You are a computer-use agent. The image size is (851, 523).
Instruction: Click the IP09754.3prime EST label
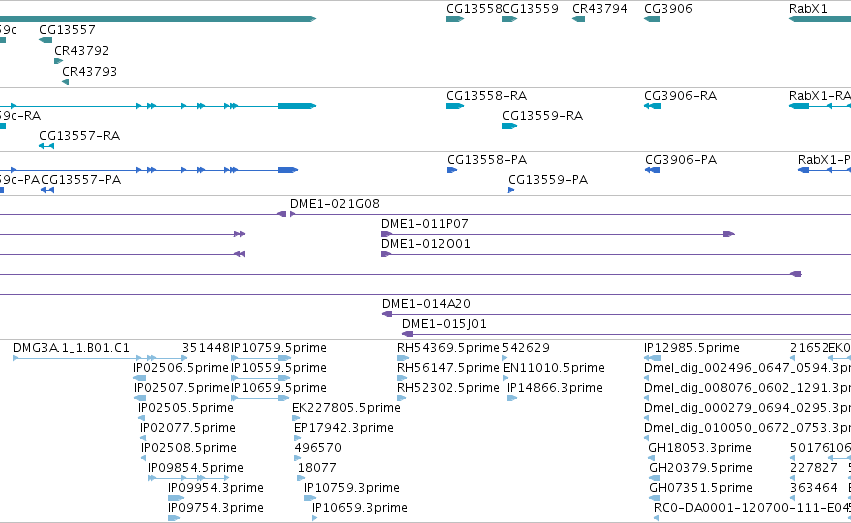tap(216, 508)
